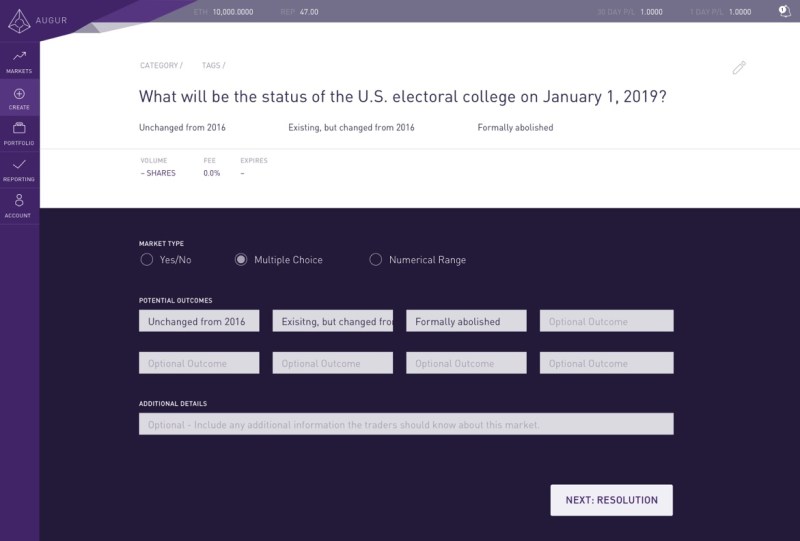Screen dimensions: 800x541
Task: Go to Reporting checkmark icon
Action: 19,169
